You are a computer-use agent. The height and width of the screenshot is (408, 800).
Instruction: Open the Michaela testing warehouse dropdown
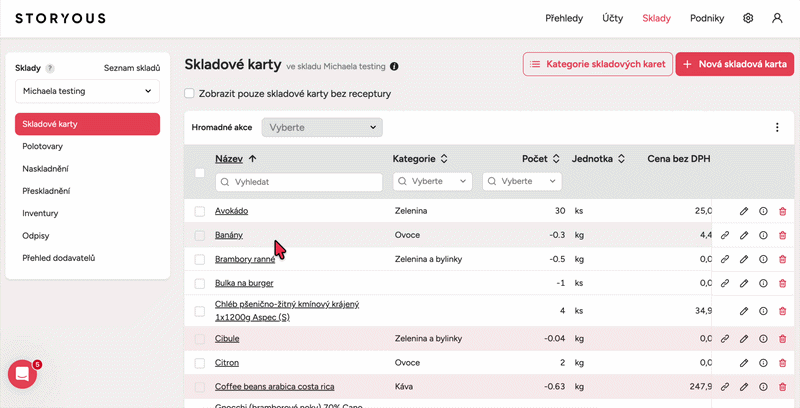(87, 91)
